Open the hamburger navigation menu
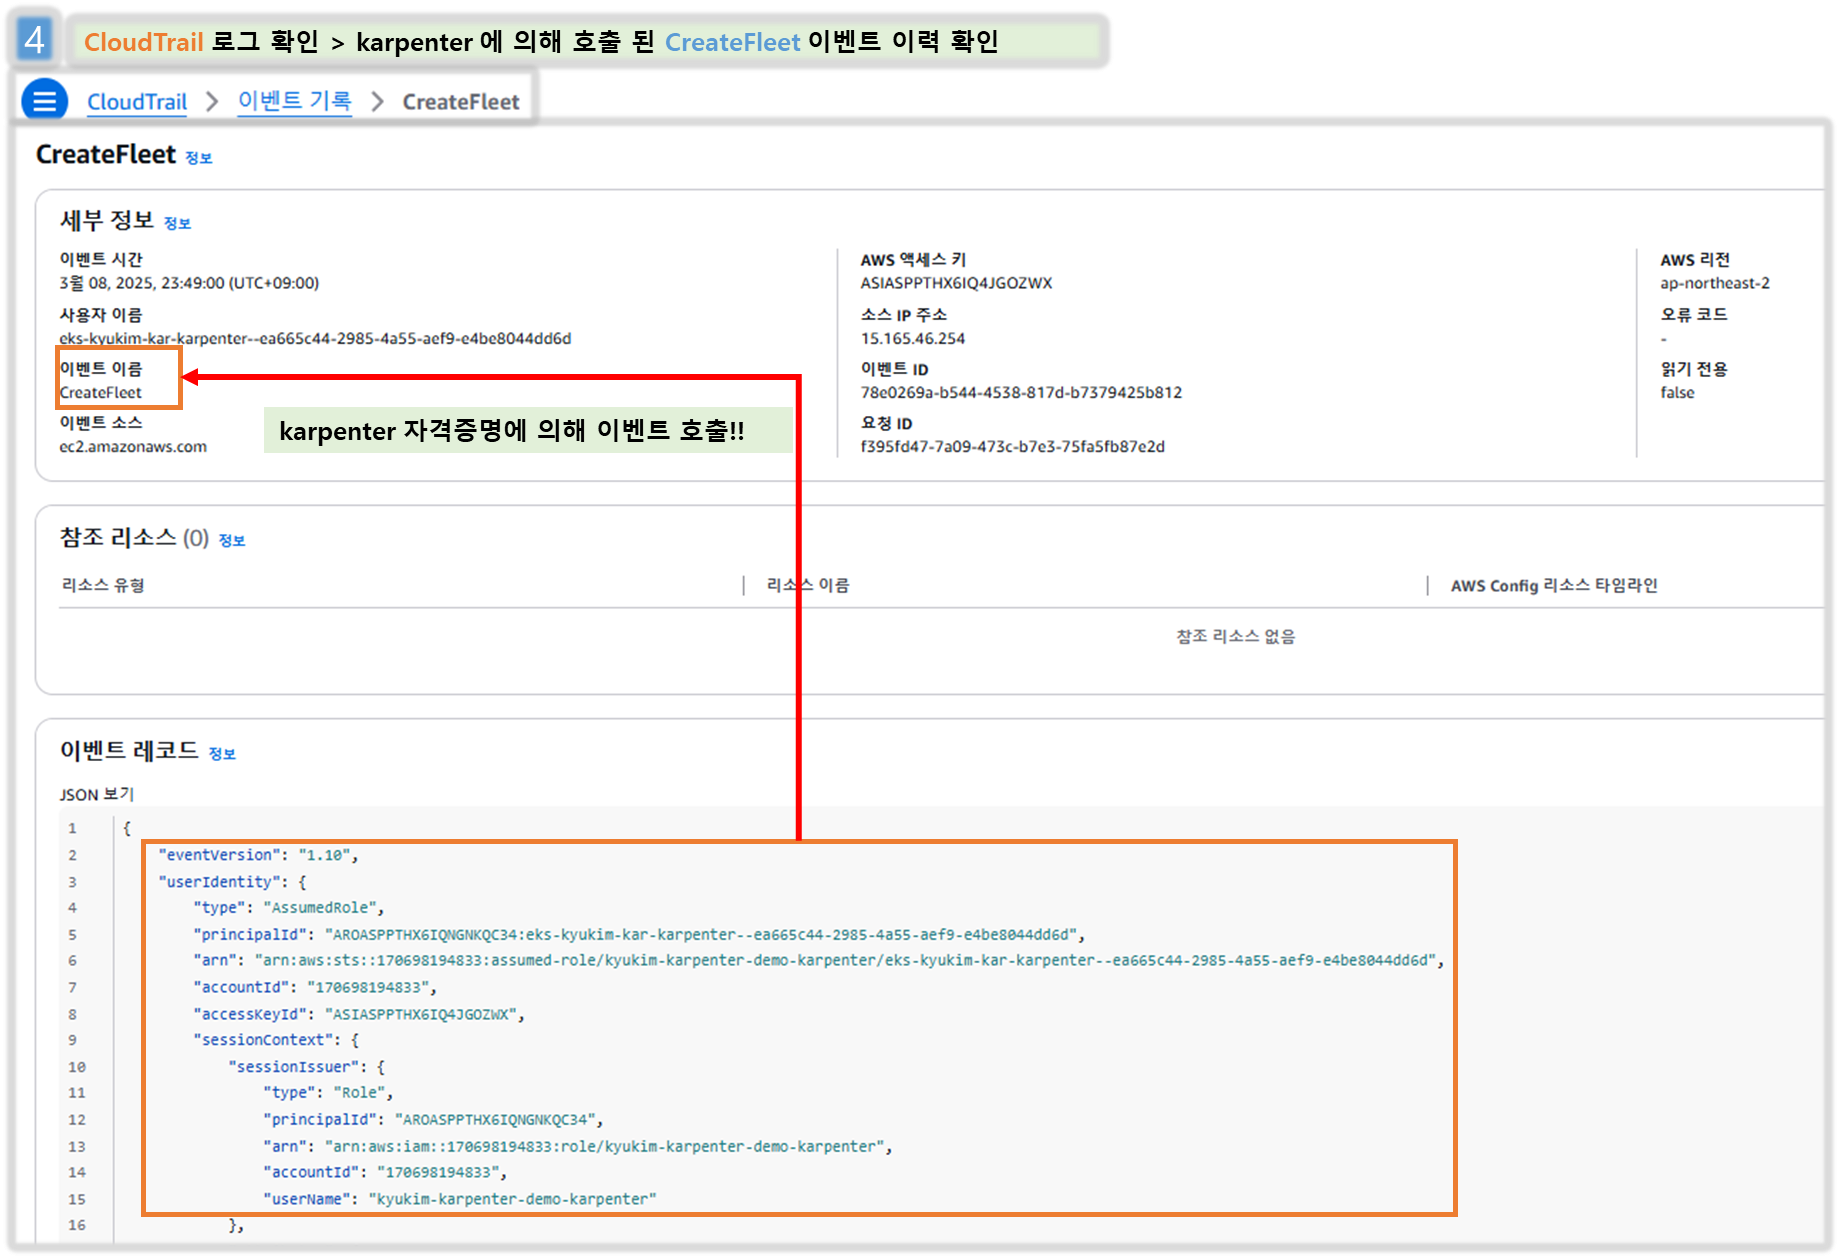 [x=44, y=101]
